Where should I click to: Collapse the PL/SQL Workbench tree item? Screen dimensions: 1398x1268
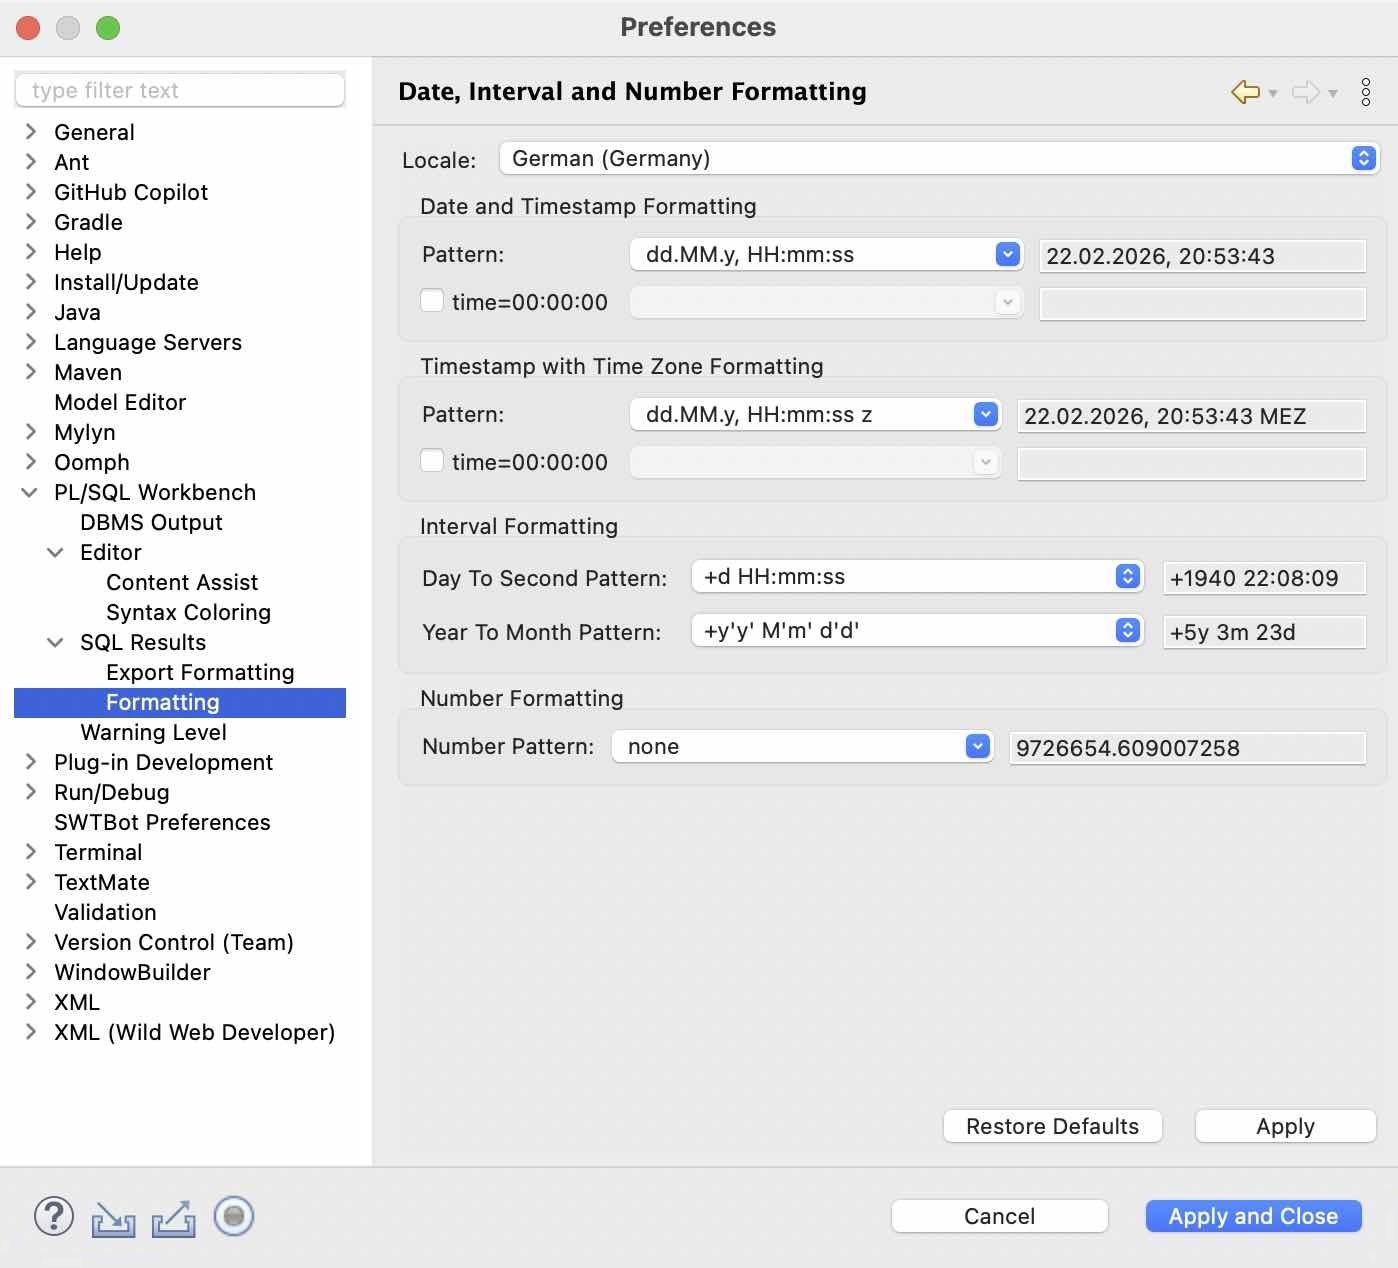pyautogui.click(x=28, y=492)
